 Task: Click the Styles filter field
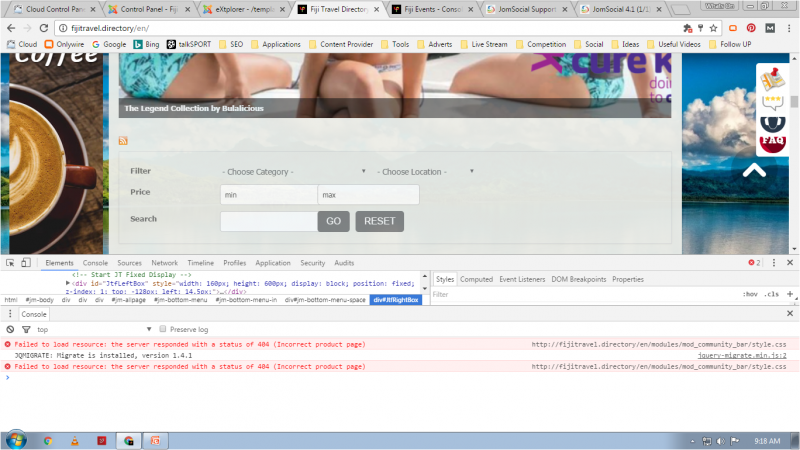(x=584, y=294)
